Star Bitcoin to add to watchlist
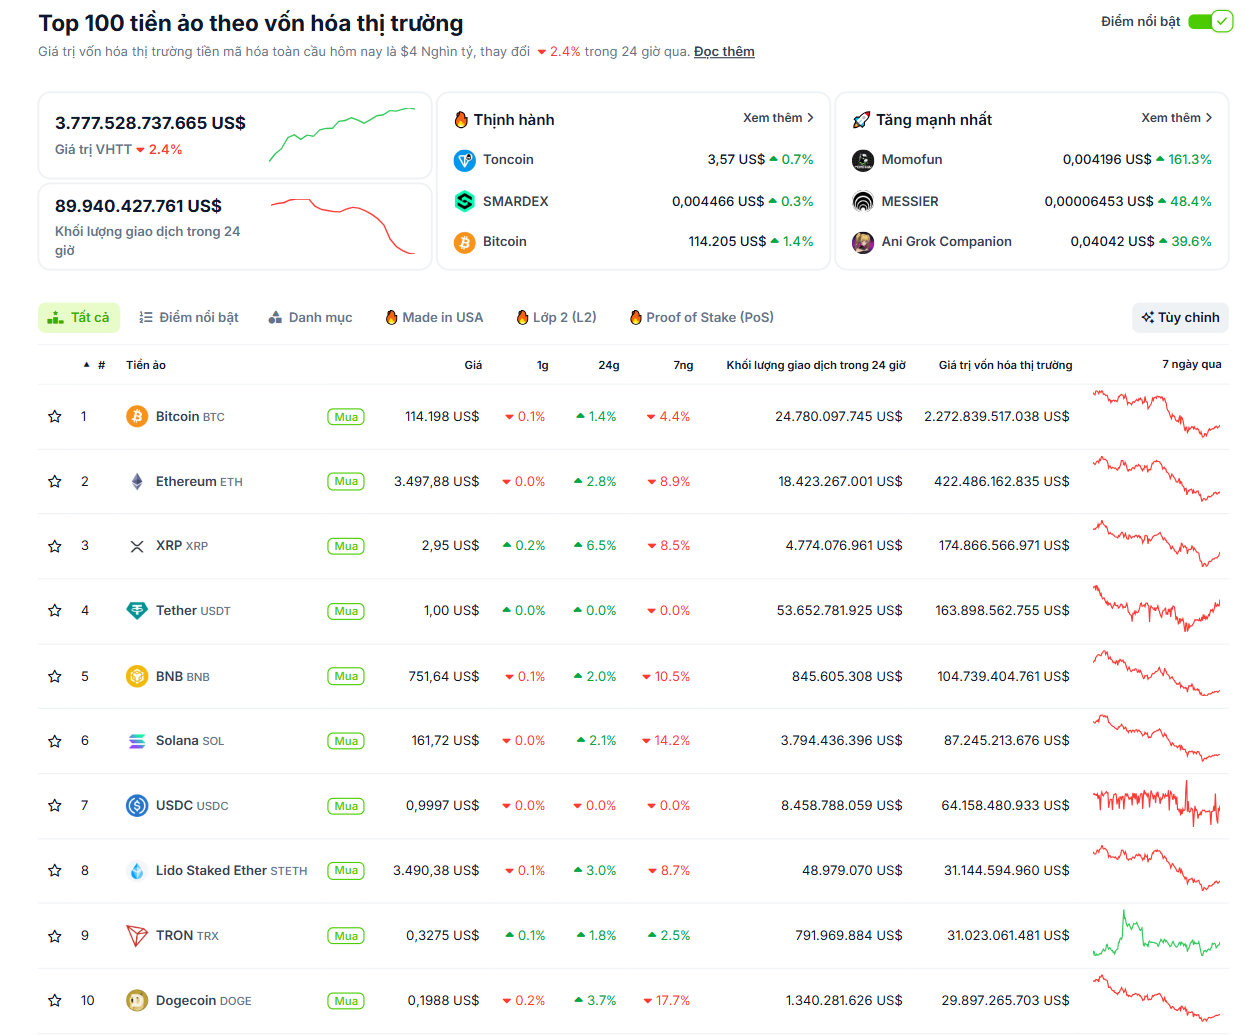Screen dimensions: 1245x1035 pyautogui.click(x=54, y=416)
